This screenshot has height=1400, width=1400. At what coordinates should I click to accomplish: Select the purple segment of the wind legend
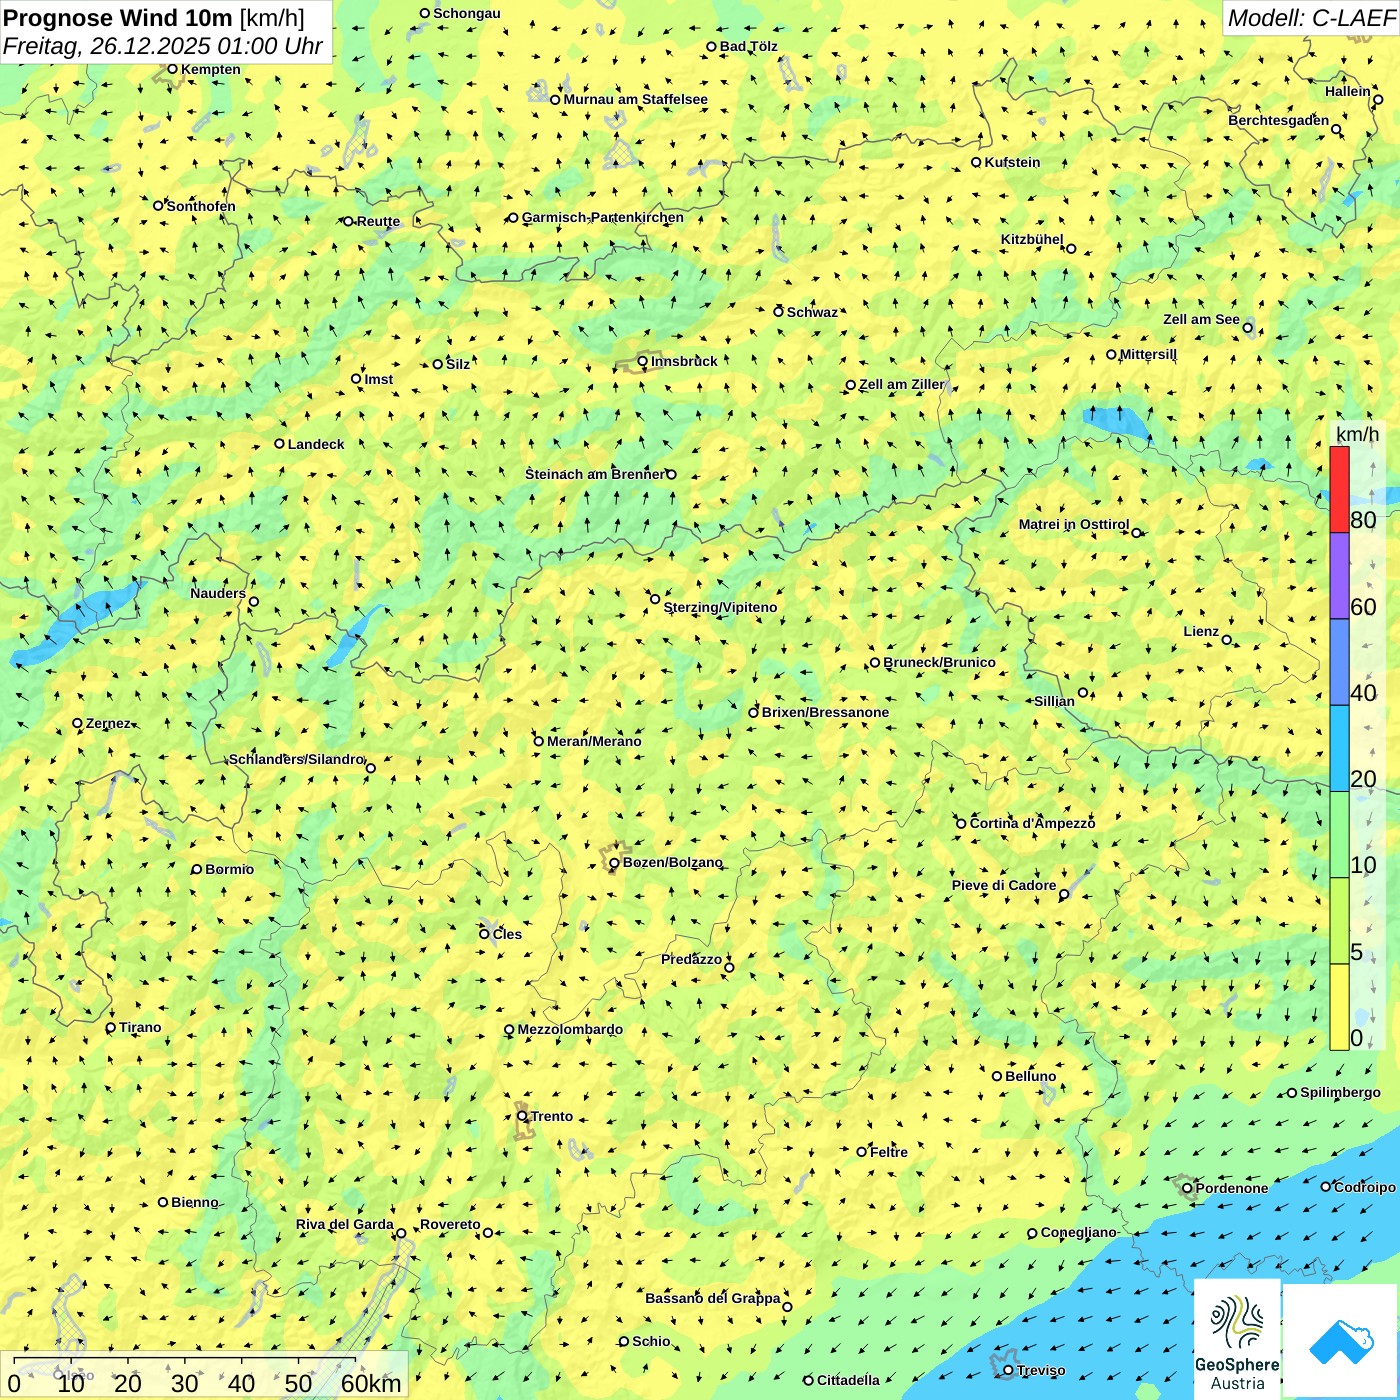pos(1339,576)
